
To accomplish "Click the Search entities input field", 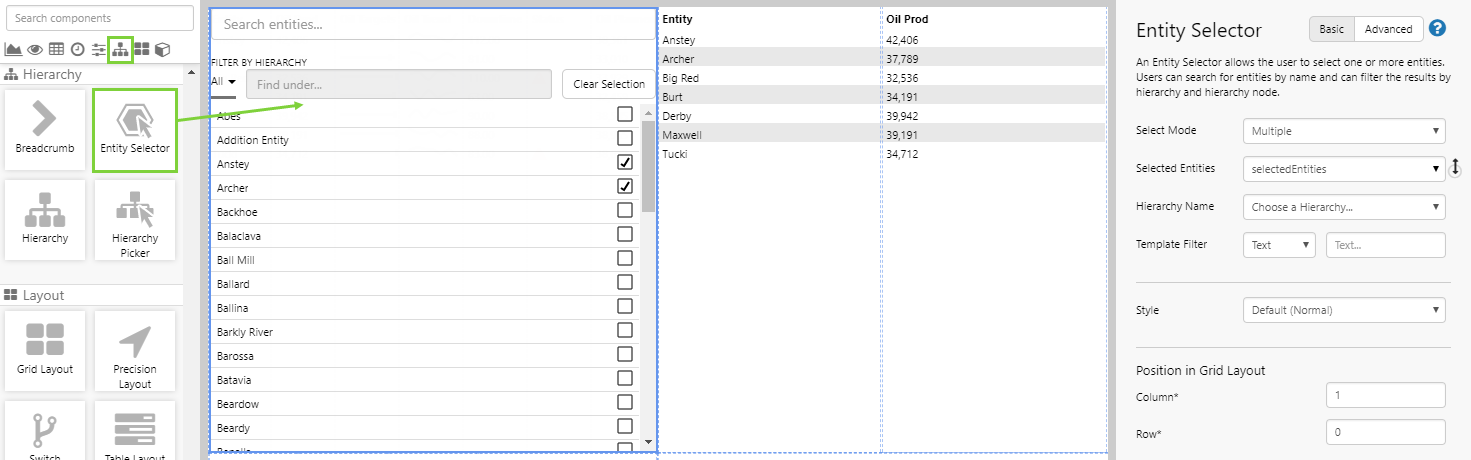I will point(433,25).
